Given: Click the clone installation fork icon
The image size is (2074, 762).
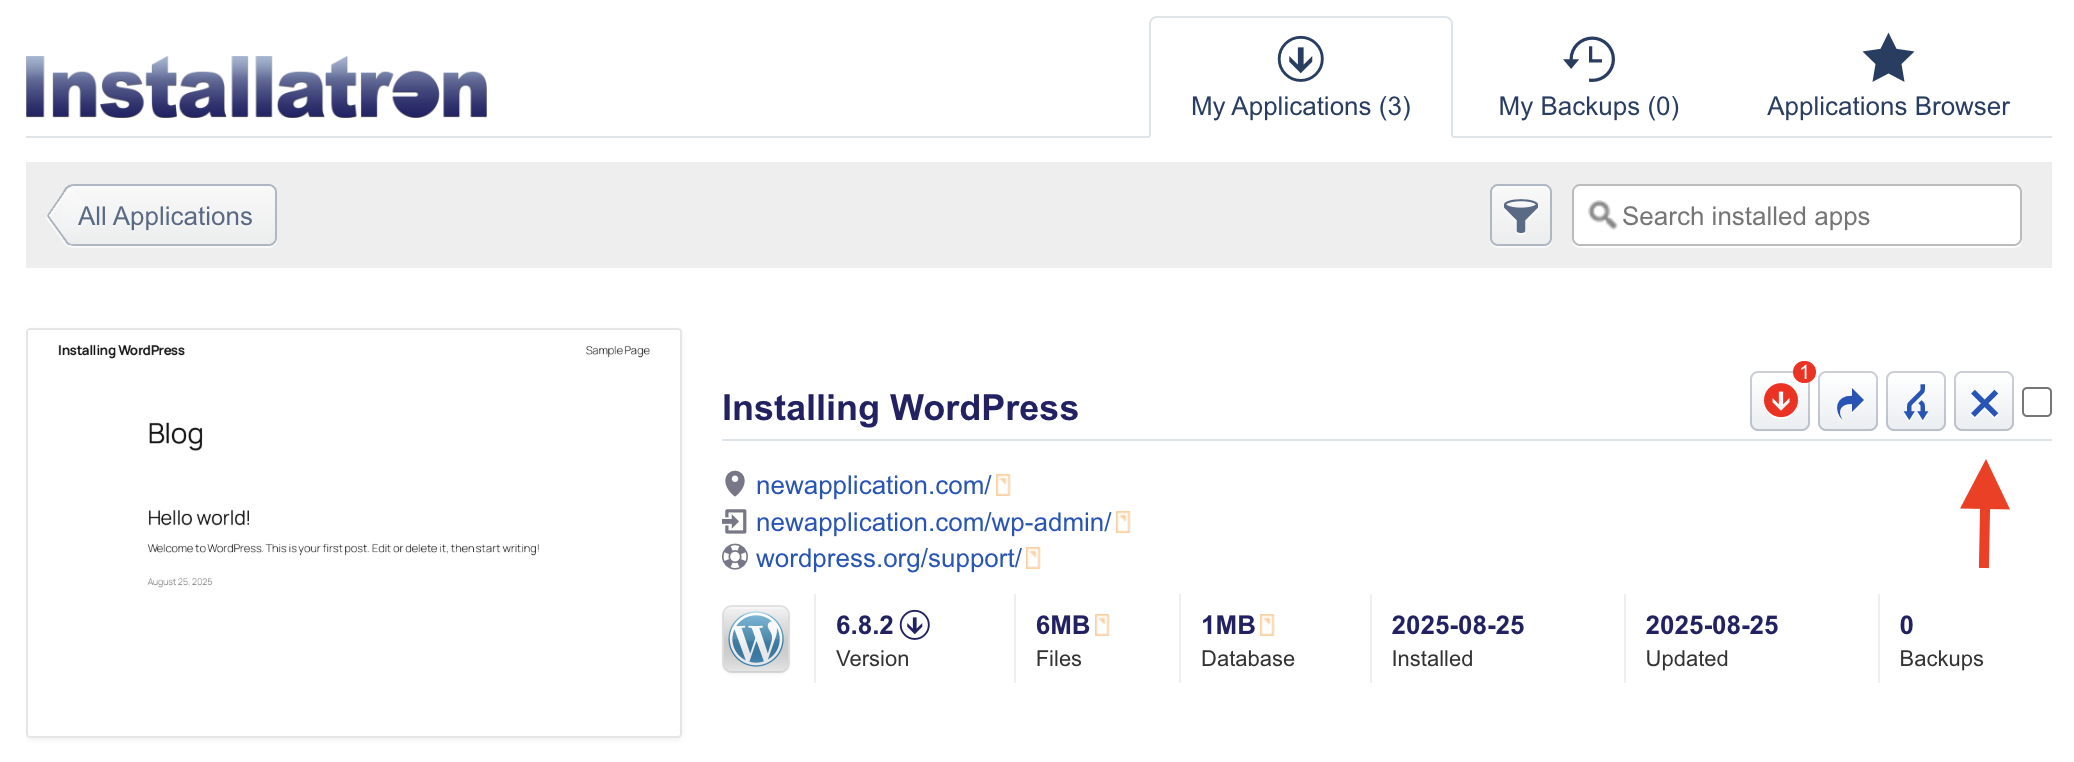Looking at the screenshot, I should tap(1916, 401).
